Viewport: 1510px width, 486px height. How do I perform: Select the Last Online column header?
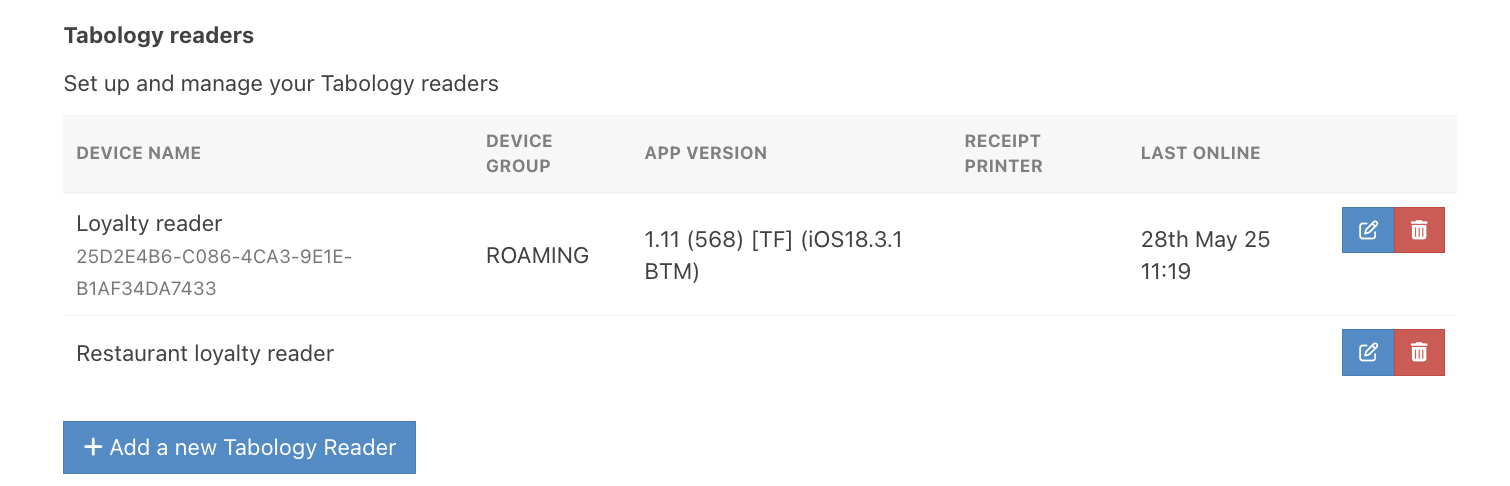pyautogui.click(x=1200, y=153)
